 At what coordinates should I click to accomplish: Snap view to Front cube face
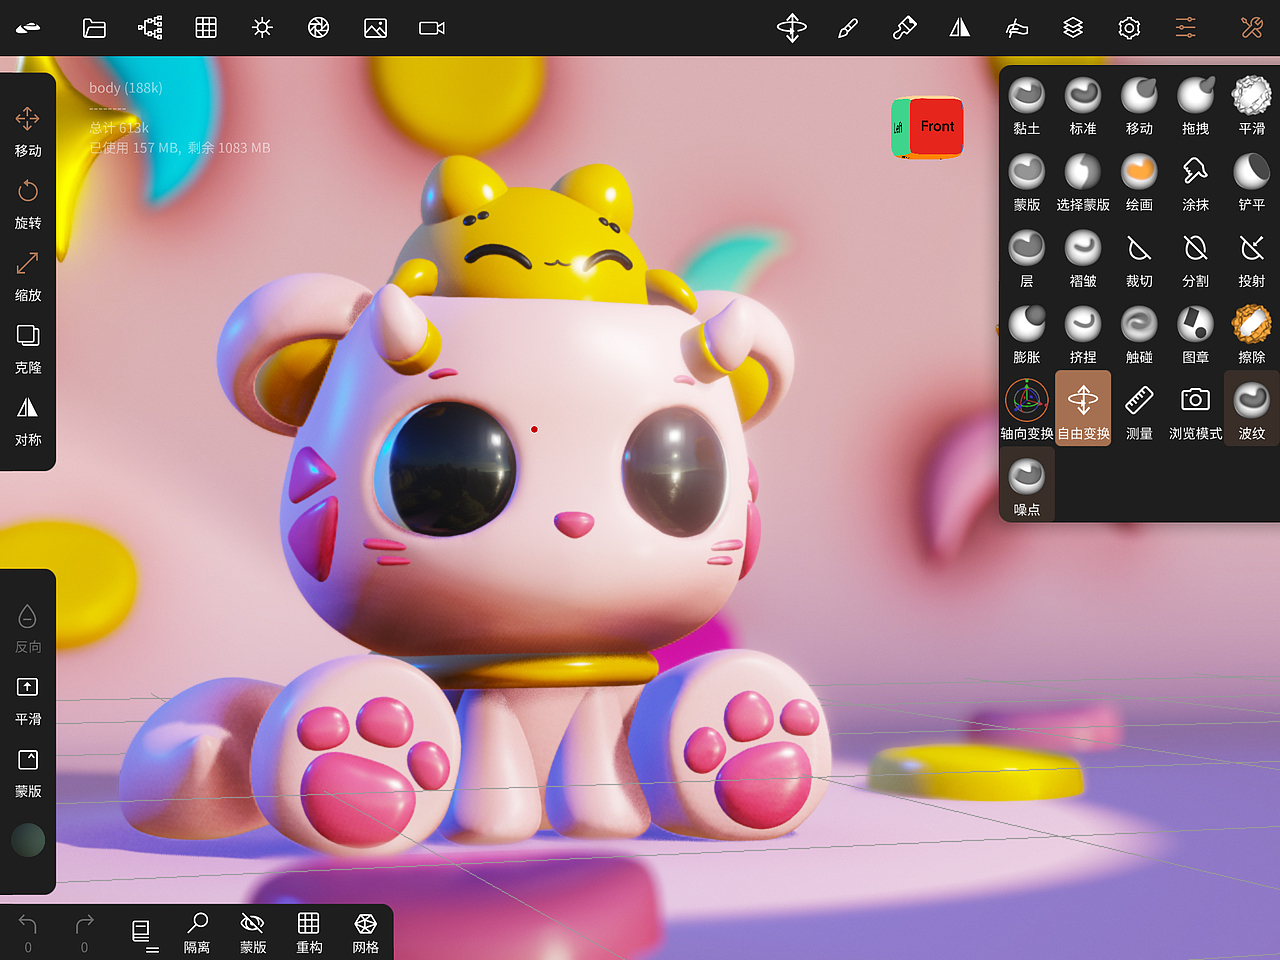(937, 126)
